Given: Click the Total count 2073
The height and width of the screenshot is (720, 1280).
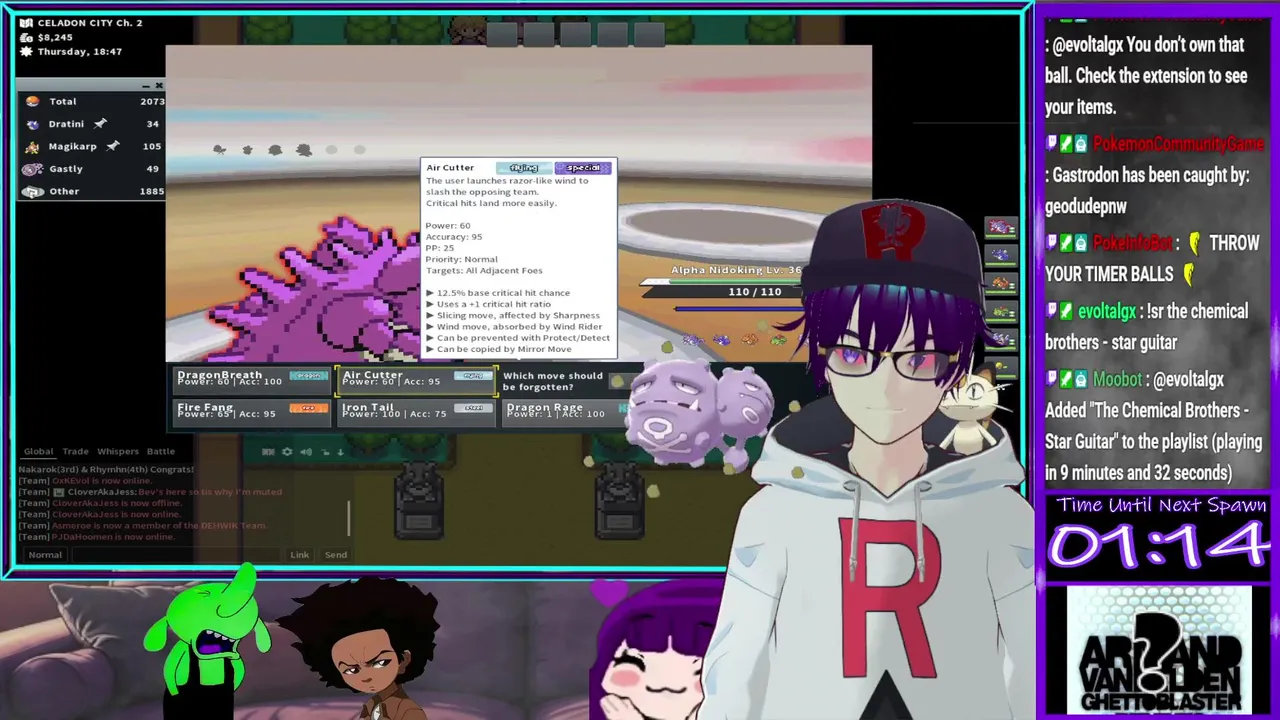Looking at the screenshot, I should coord(152,101).
